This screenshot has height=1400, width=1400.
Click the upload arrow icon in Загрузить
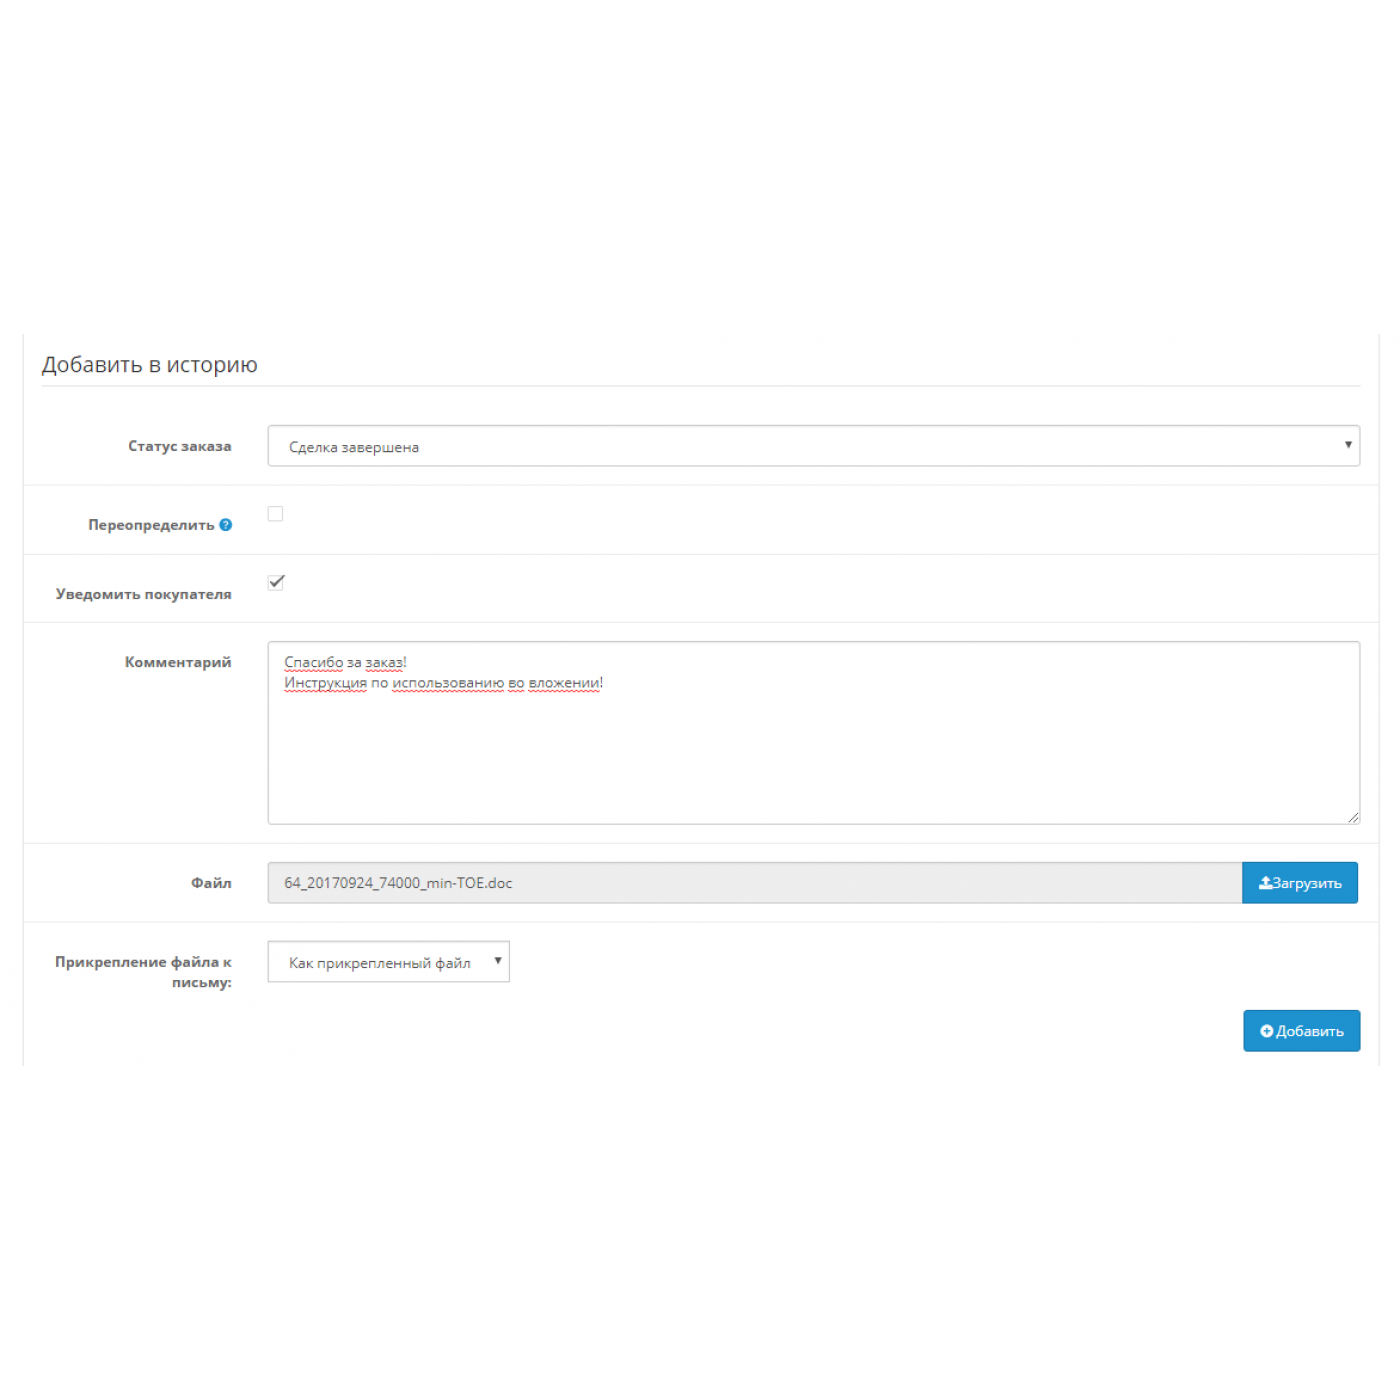[1265, 883]
